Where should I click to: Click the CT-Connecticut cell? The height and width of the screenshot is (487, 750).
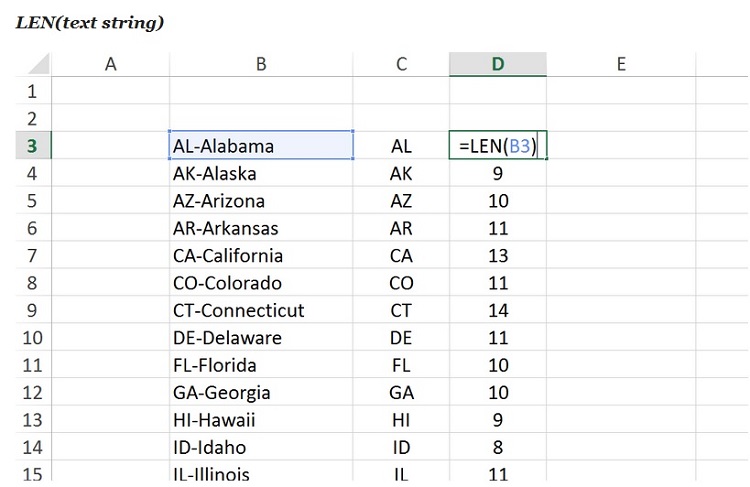pos(260,311)
